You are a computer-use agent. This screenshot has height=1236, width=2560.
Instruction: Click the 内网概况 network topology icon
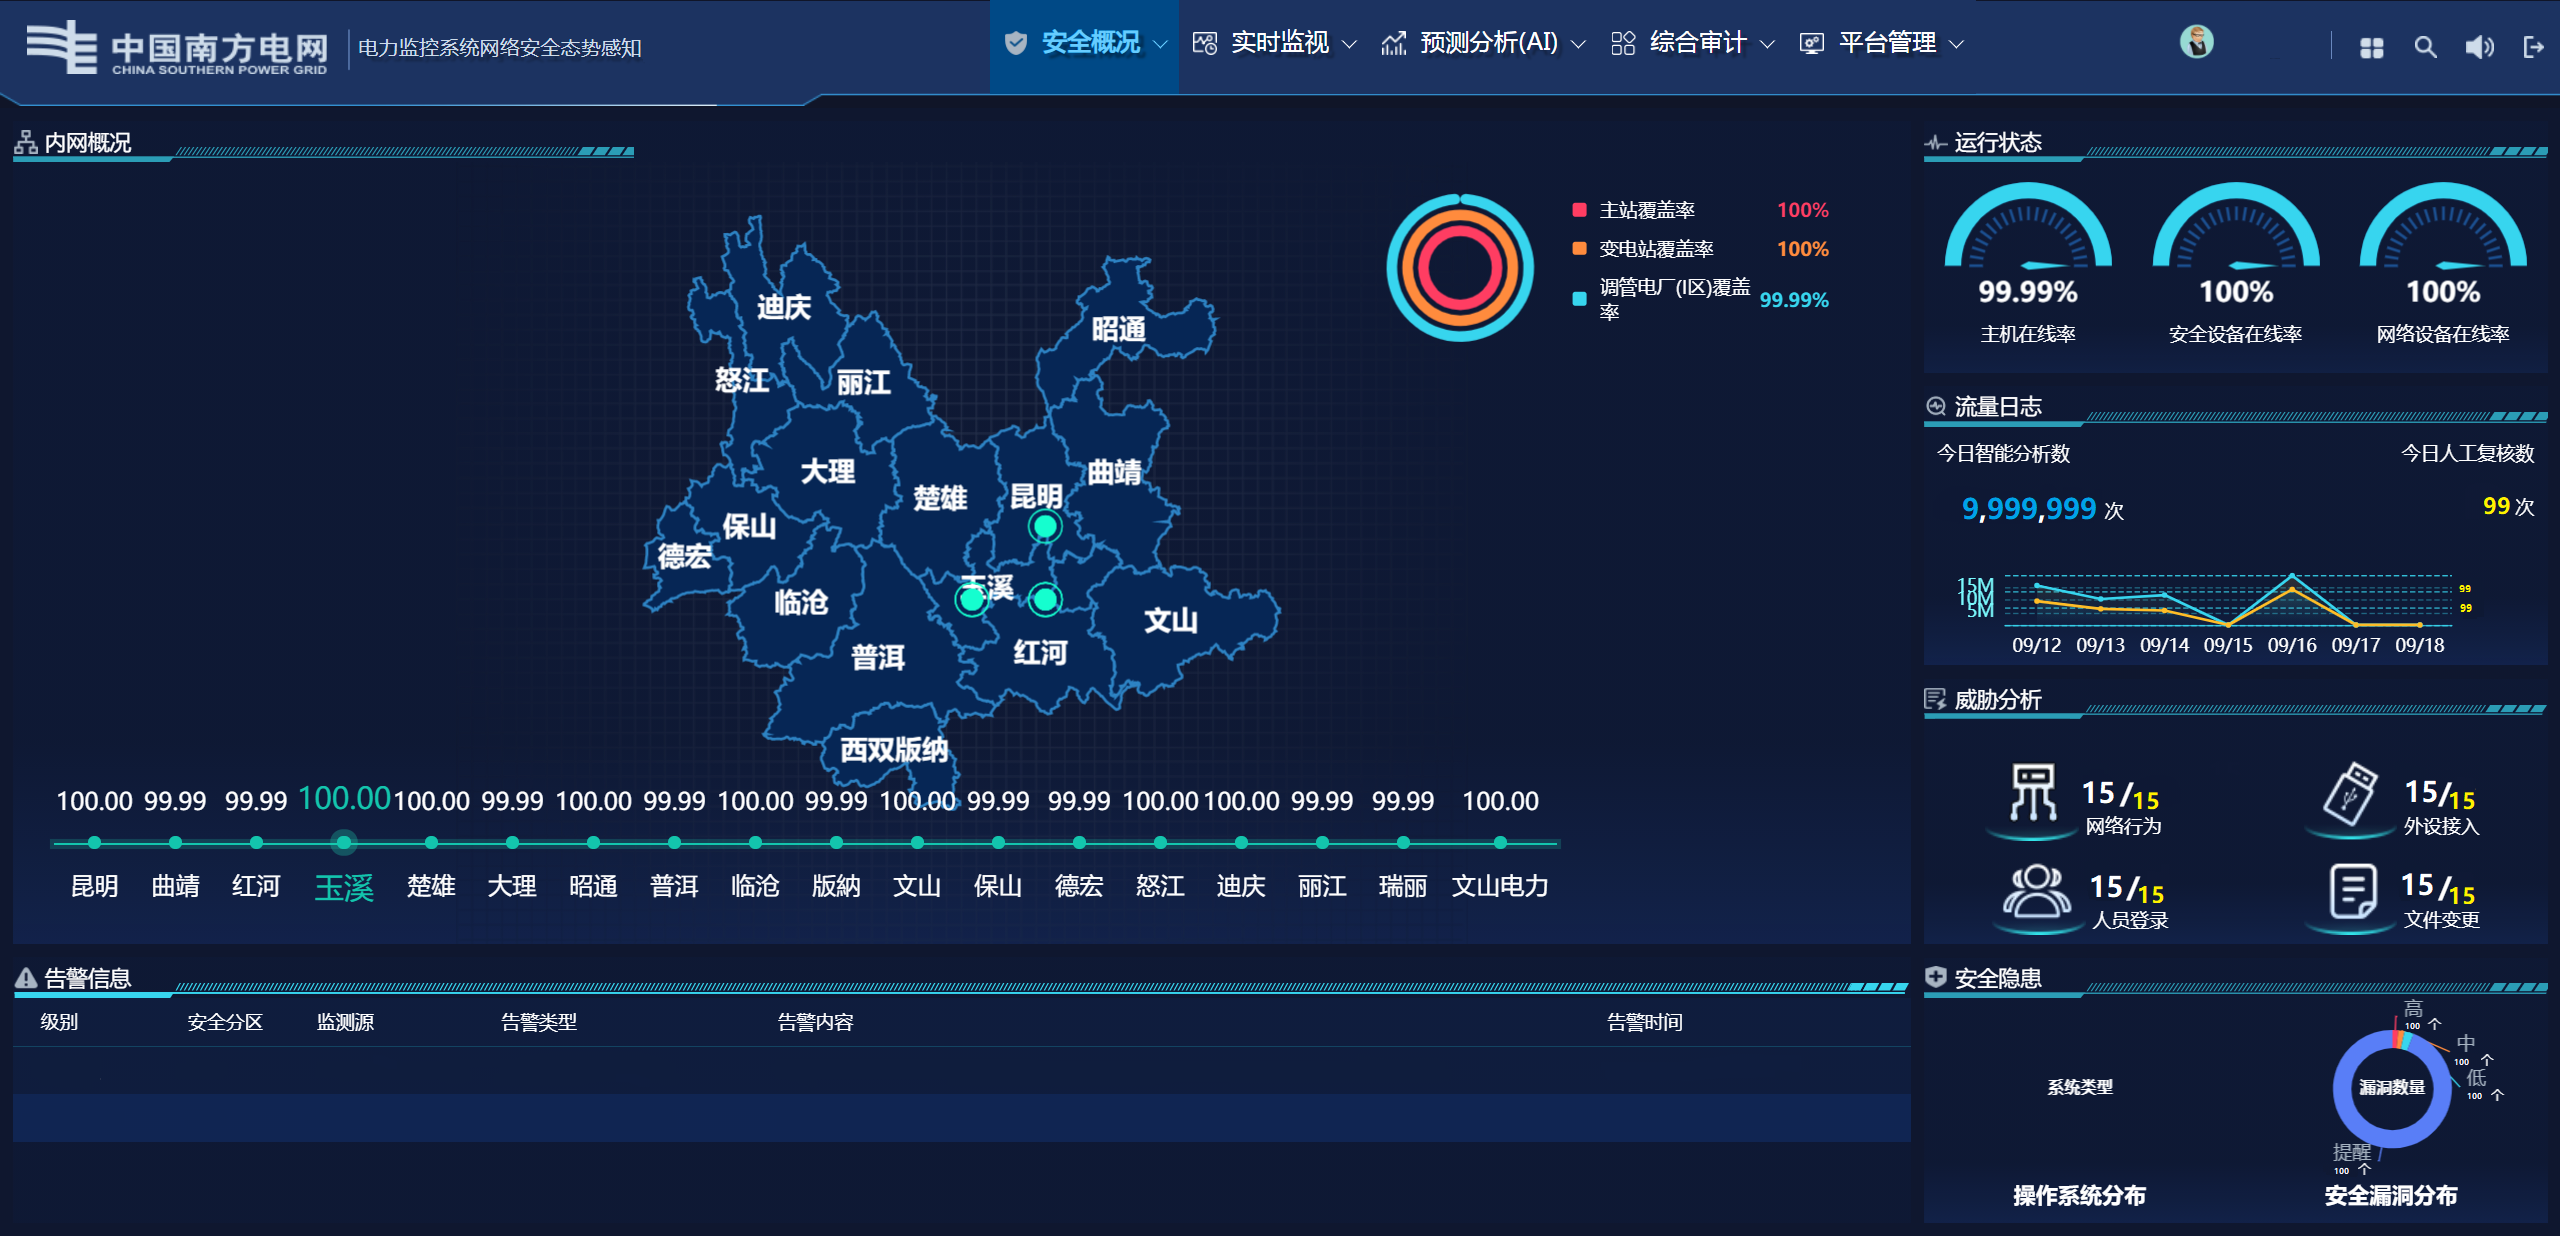coord(26,143)
